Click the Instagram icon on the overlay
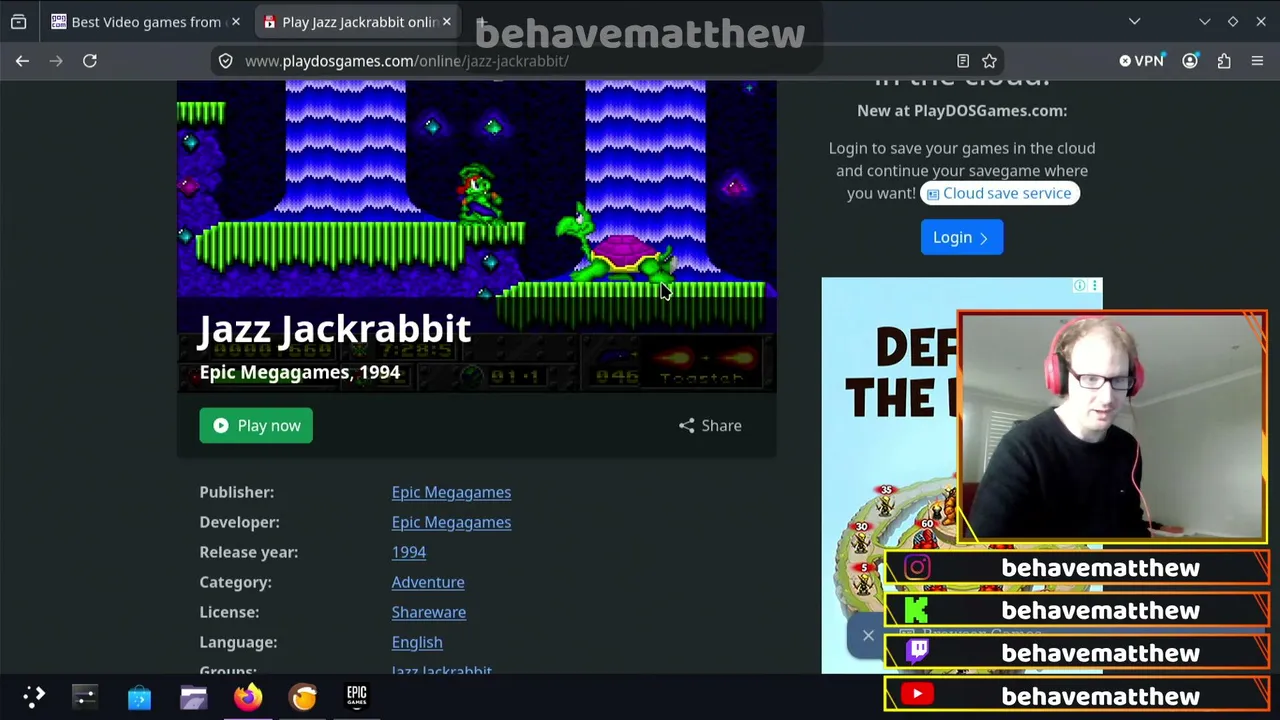1280x720 pixels. (917, 568)
